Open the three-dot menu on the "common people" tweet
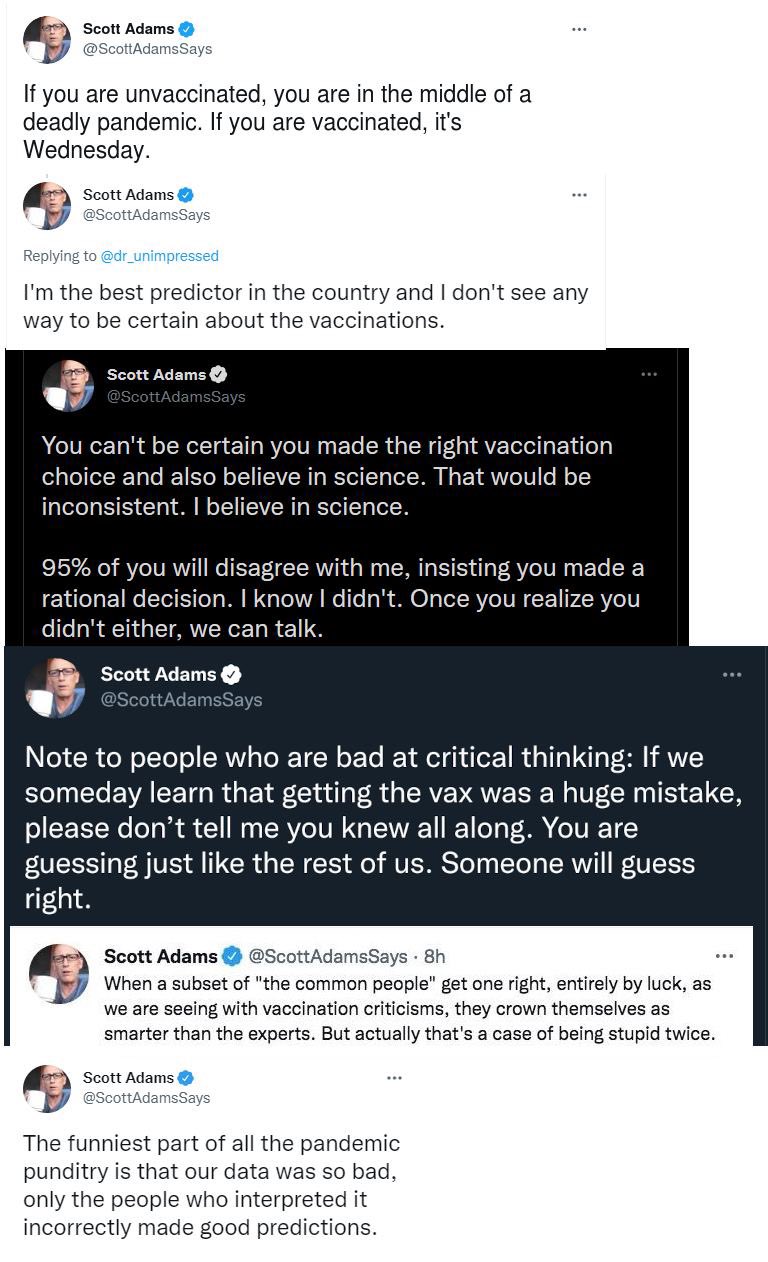This screenshot has height=1262, width=768. coord(725,956)
